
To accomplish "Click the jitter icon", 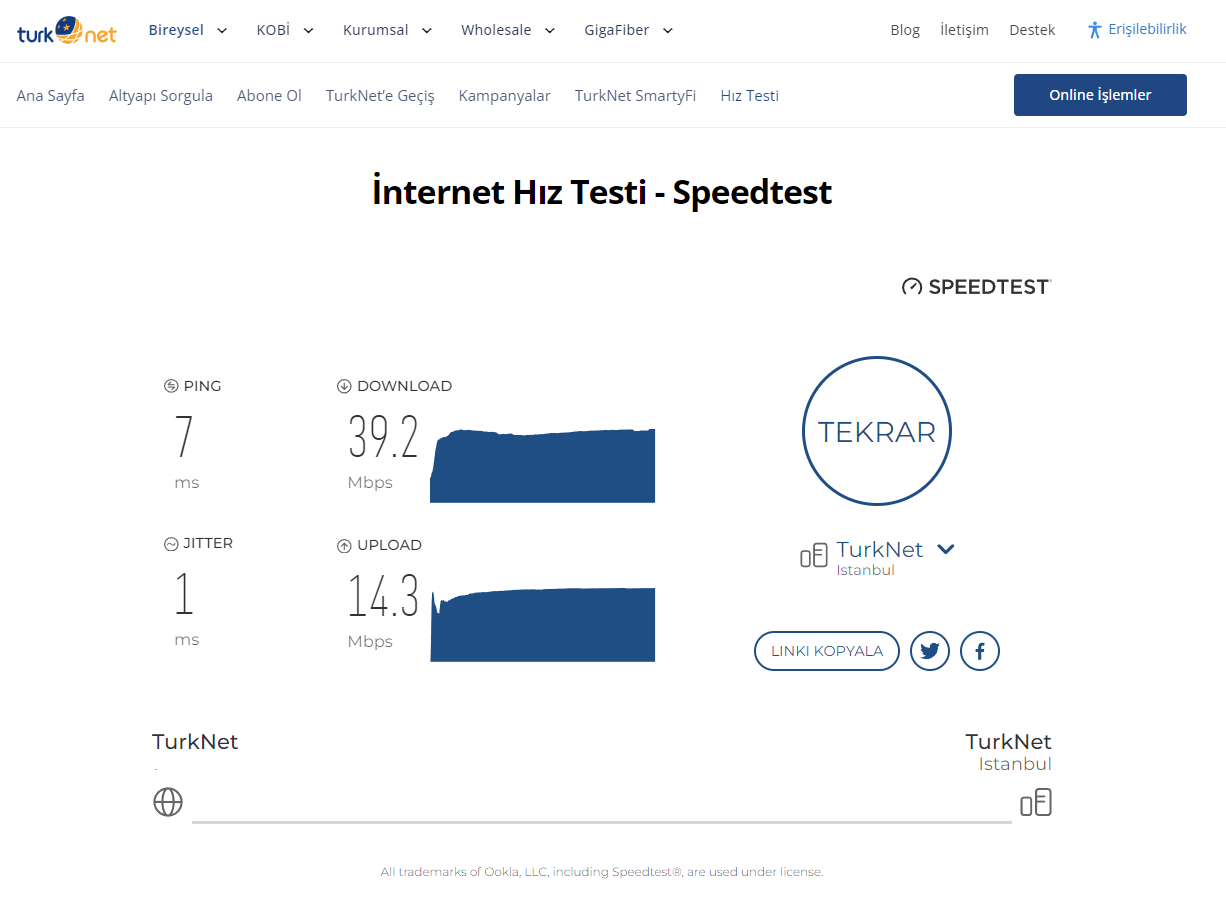I will click(171, 544).
